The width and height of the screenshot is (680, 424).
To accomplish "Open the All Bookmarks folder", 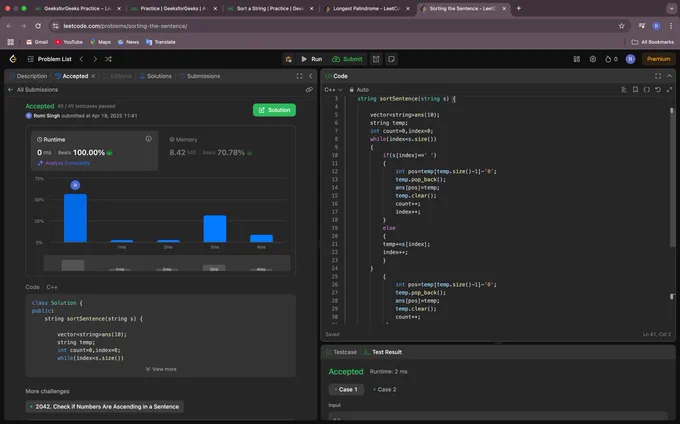I will click(653, 42).
